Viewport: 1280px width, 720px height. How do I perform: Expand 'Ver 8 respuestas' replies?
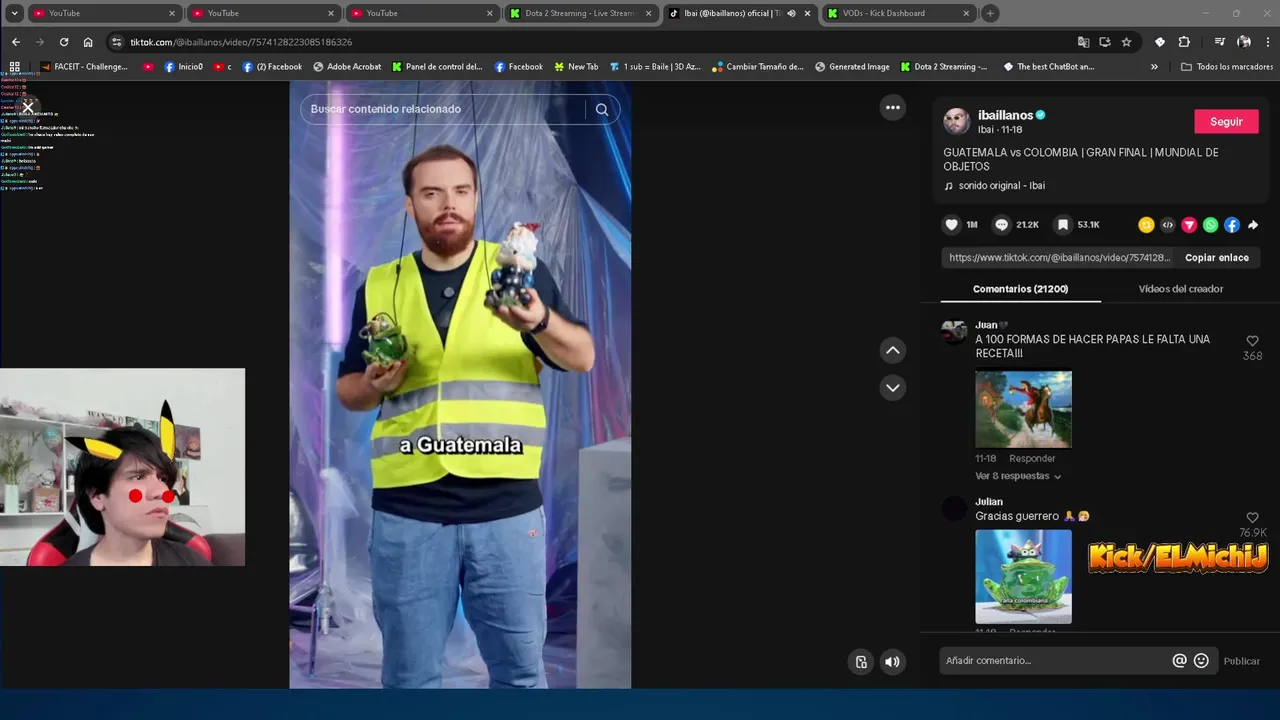(1018, 476)
